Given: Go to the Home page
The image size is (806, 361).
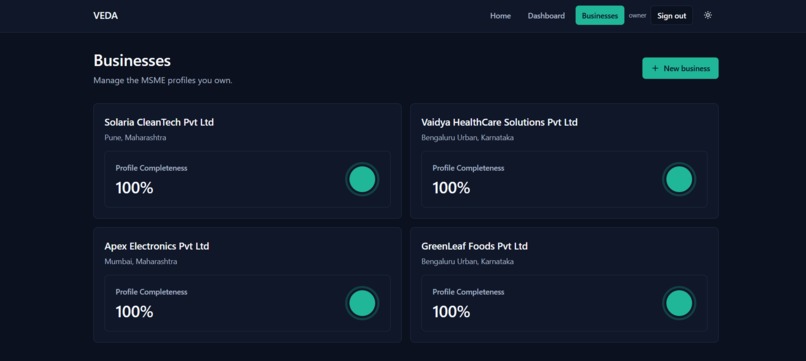Looking at the screenshot, I should coord(500,16).
